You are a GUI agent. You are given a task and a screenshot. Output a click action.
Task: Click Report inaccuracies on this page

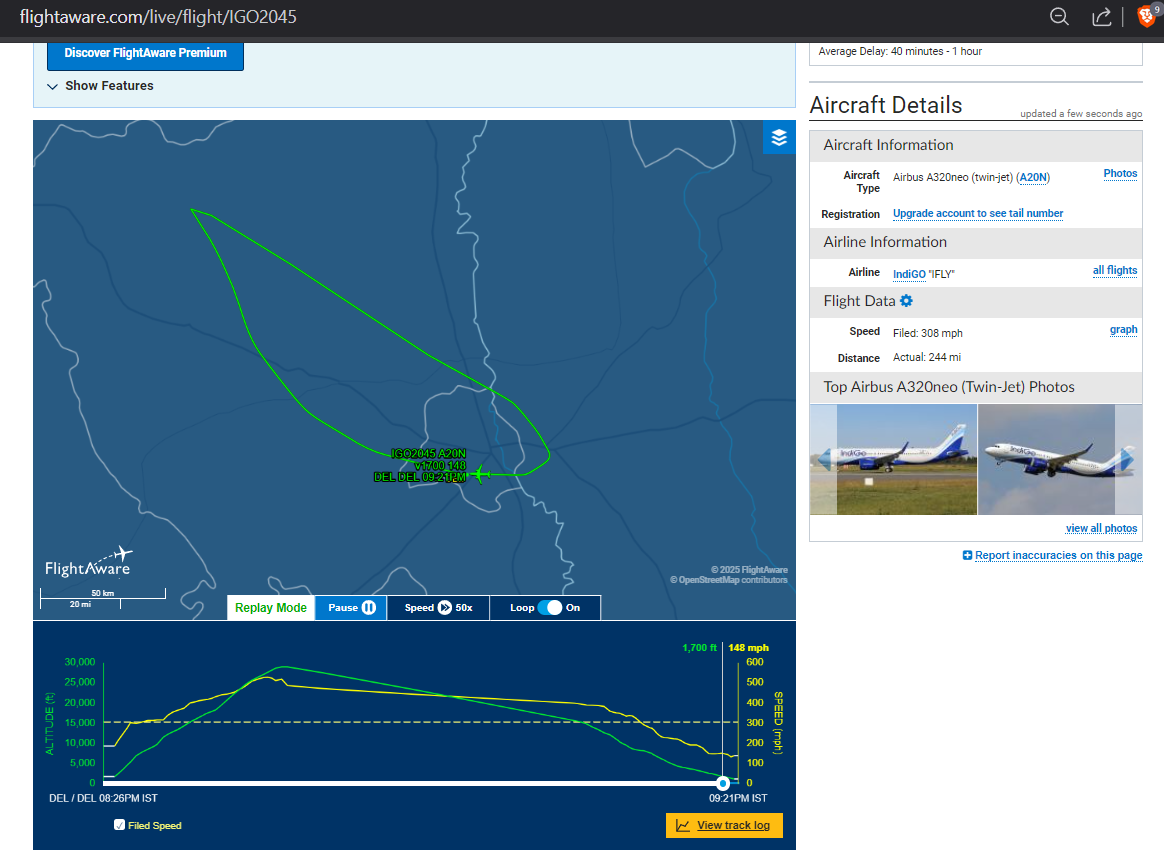[x=1059, y=556]
